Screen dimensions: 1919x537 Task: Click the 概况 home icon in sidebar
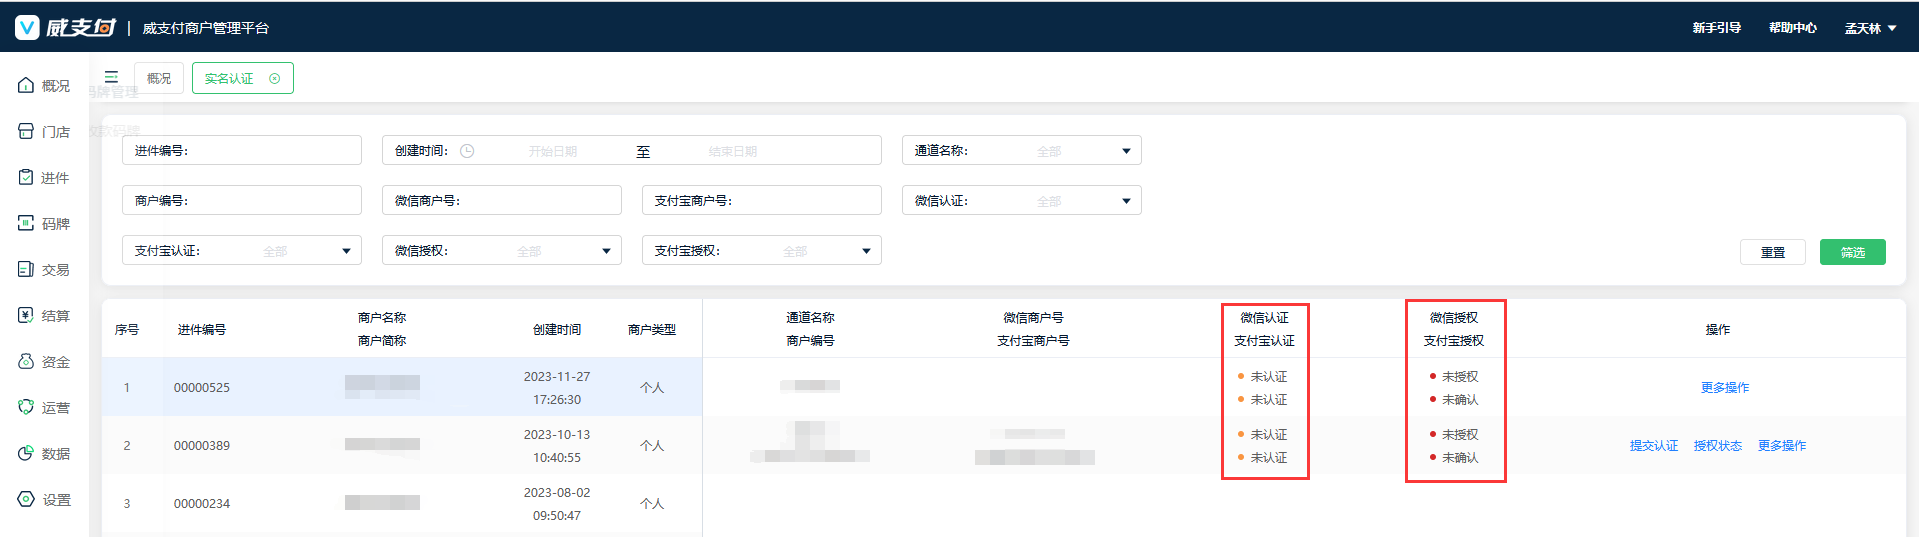[x=26, y=86]
